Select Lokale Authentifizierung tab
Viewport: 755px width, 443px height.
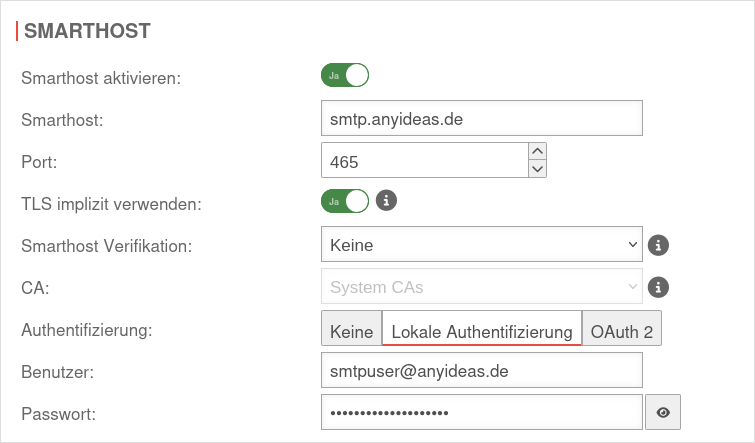(x=482, y=330)
